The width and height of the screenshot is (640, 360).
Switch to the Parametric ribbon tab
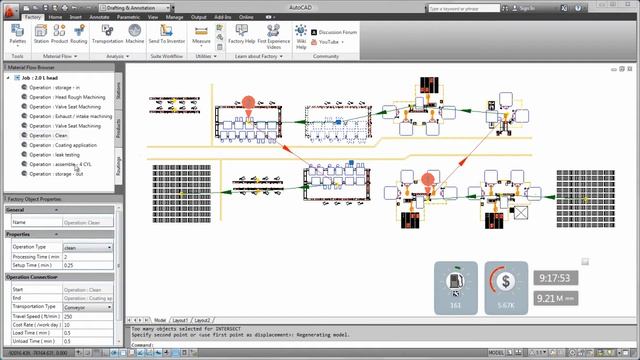128,17
